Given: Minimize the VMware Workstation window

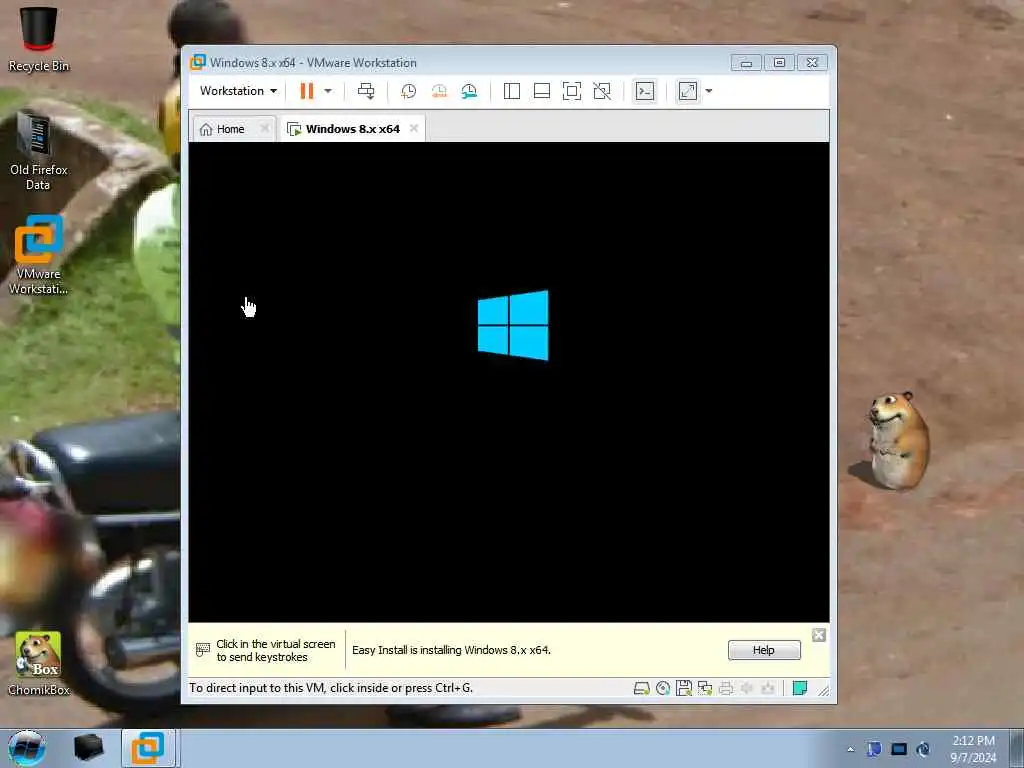Looking at the screenshot, I should pyautogui.click(x=746, y=63).
